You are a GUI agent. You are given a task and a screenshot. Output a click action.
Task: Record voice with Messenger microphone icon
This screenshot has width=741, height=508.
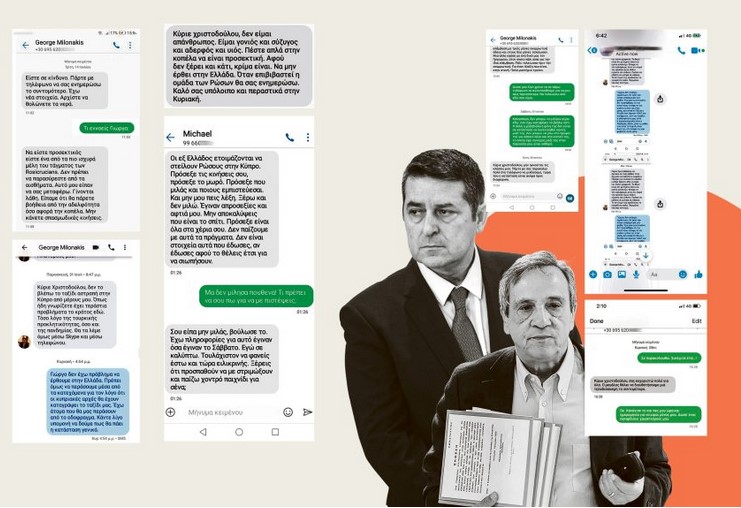click(636, 274)
